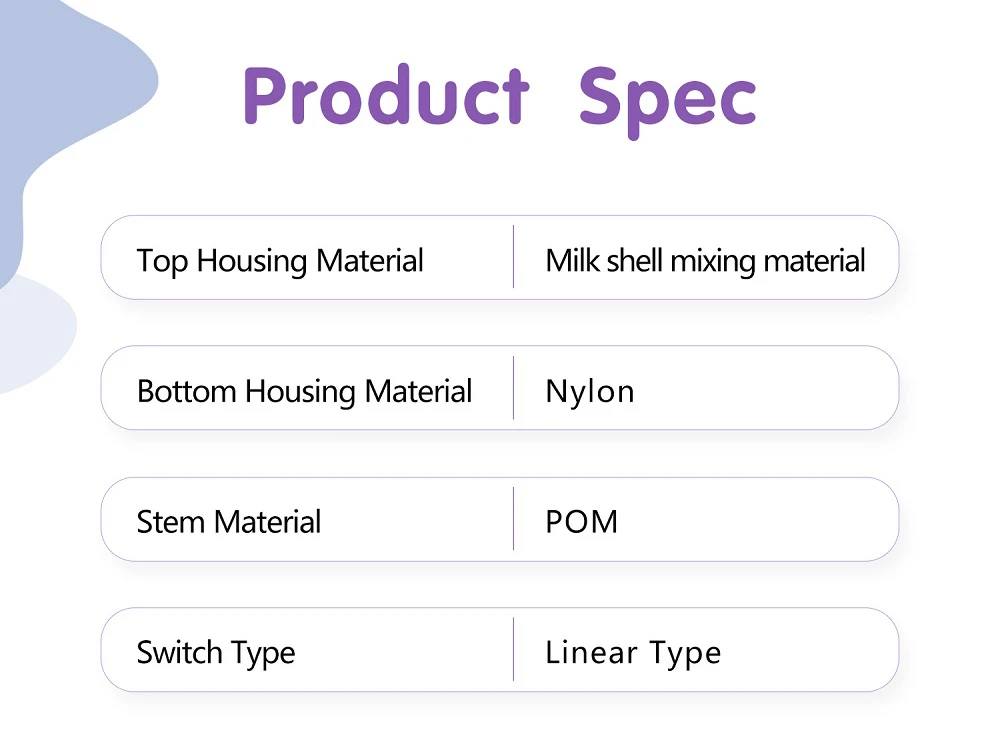The height and width of the screenshot is (736, 1000).
Task: Click the "Spec" word in the title
Action: coord(667,97)
